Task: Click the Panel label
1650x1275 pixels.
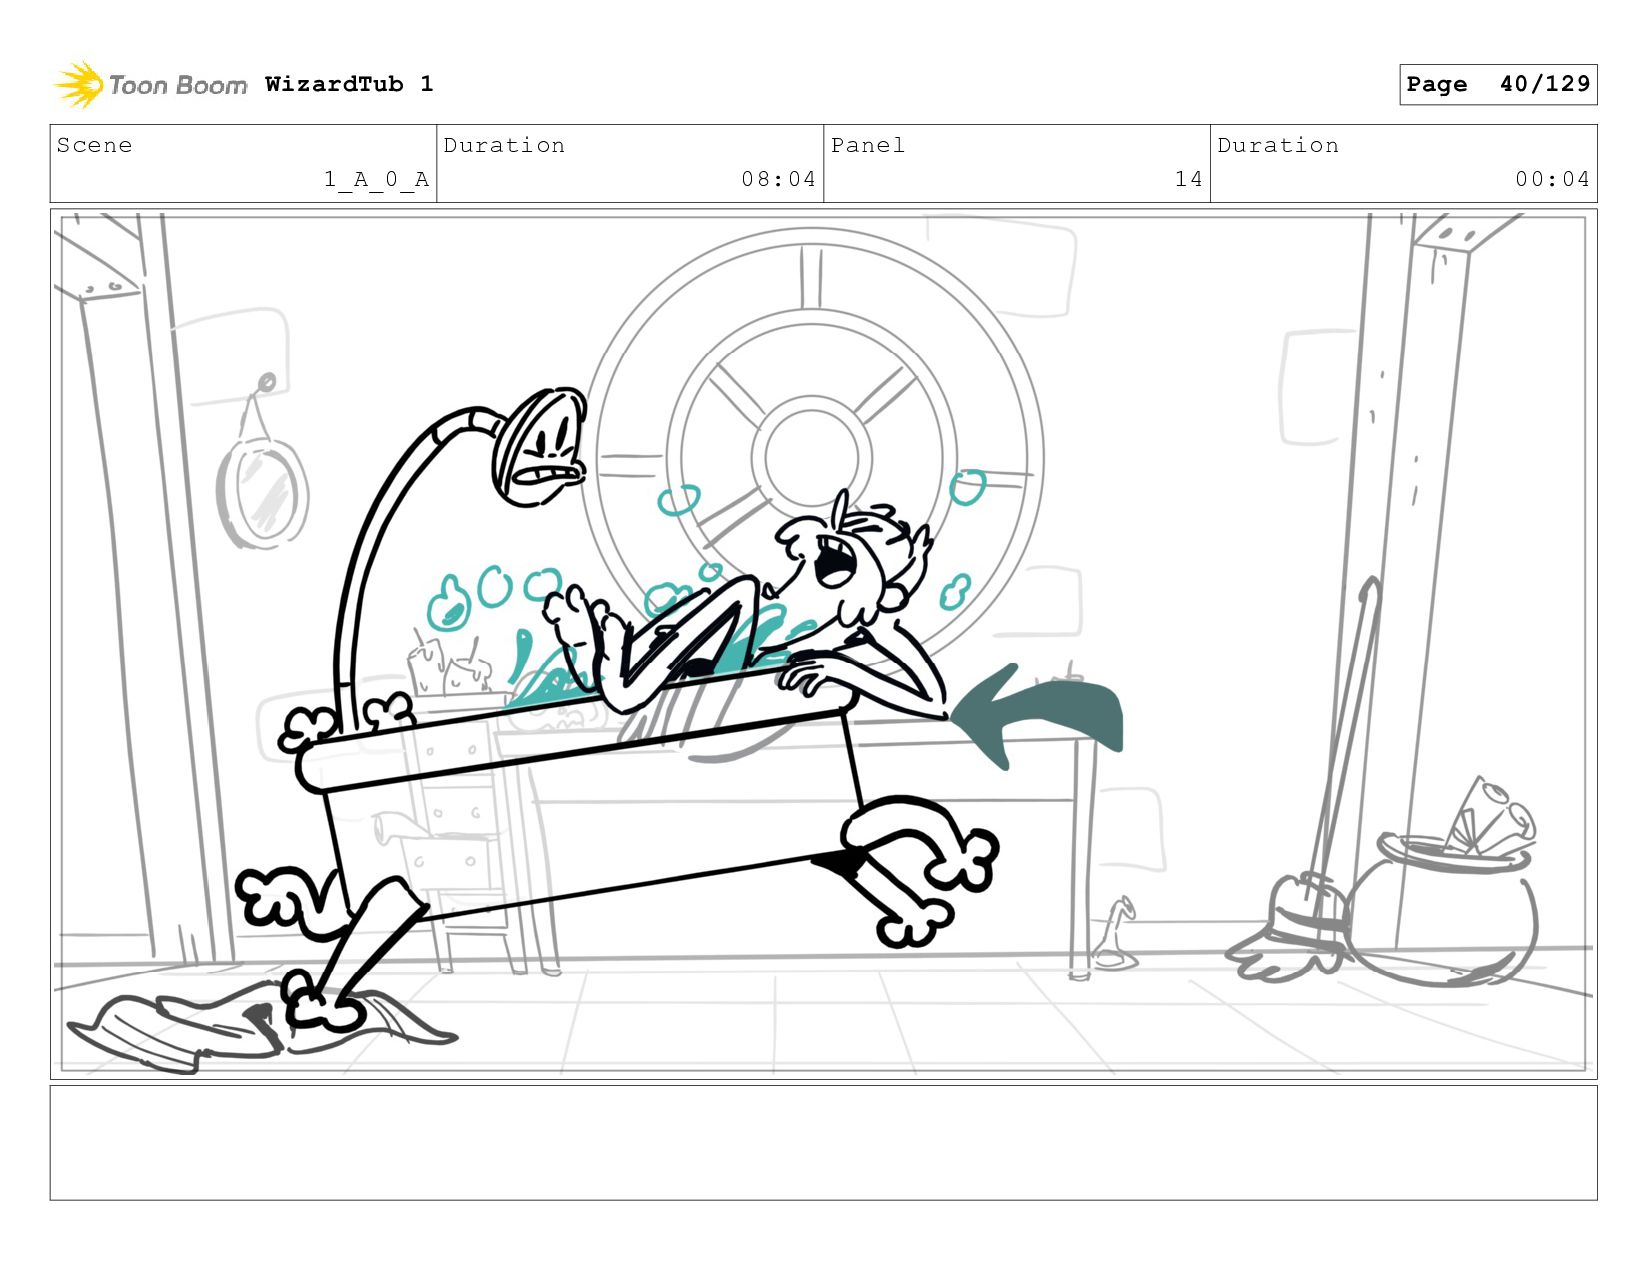Action: pos(868,145)
